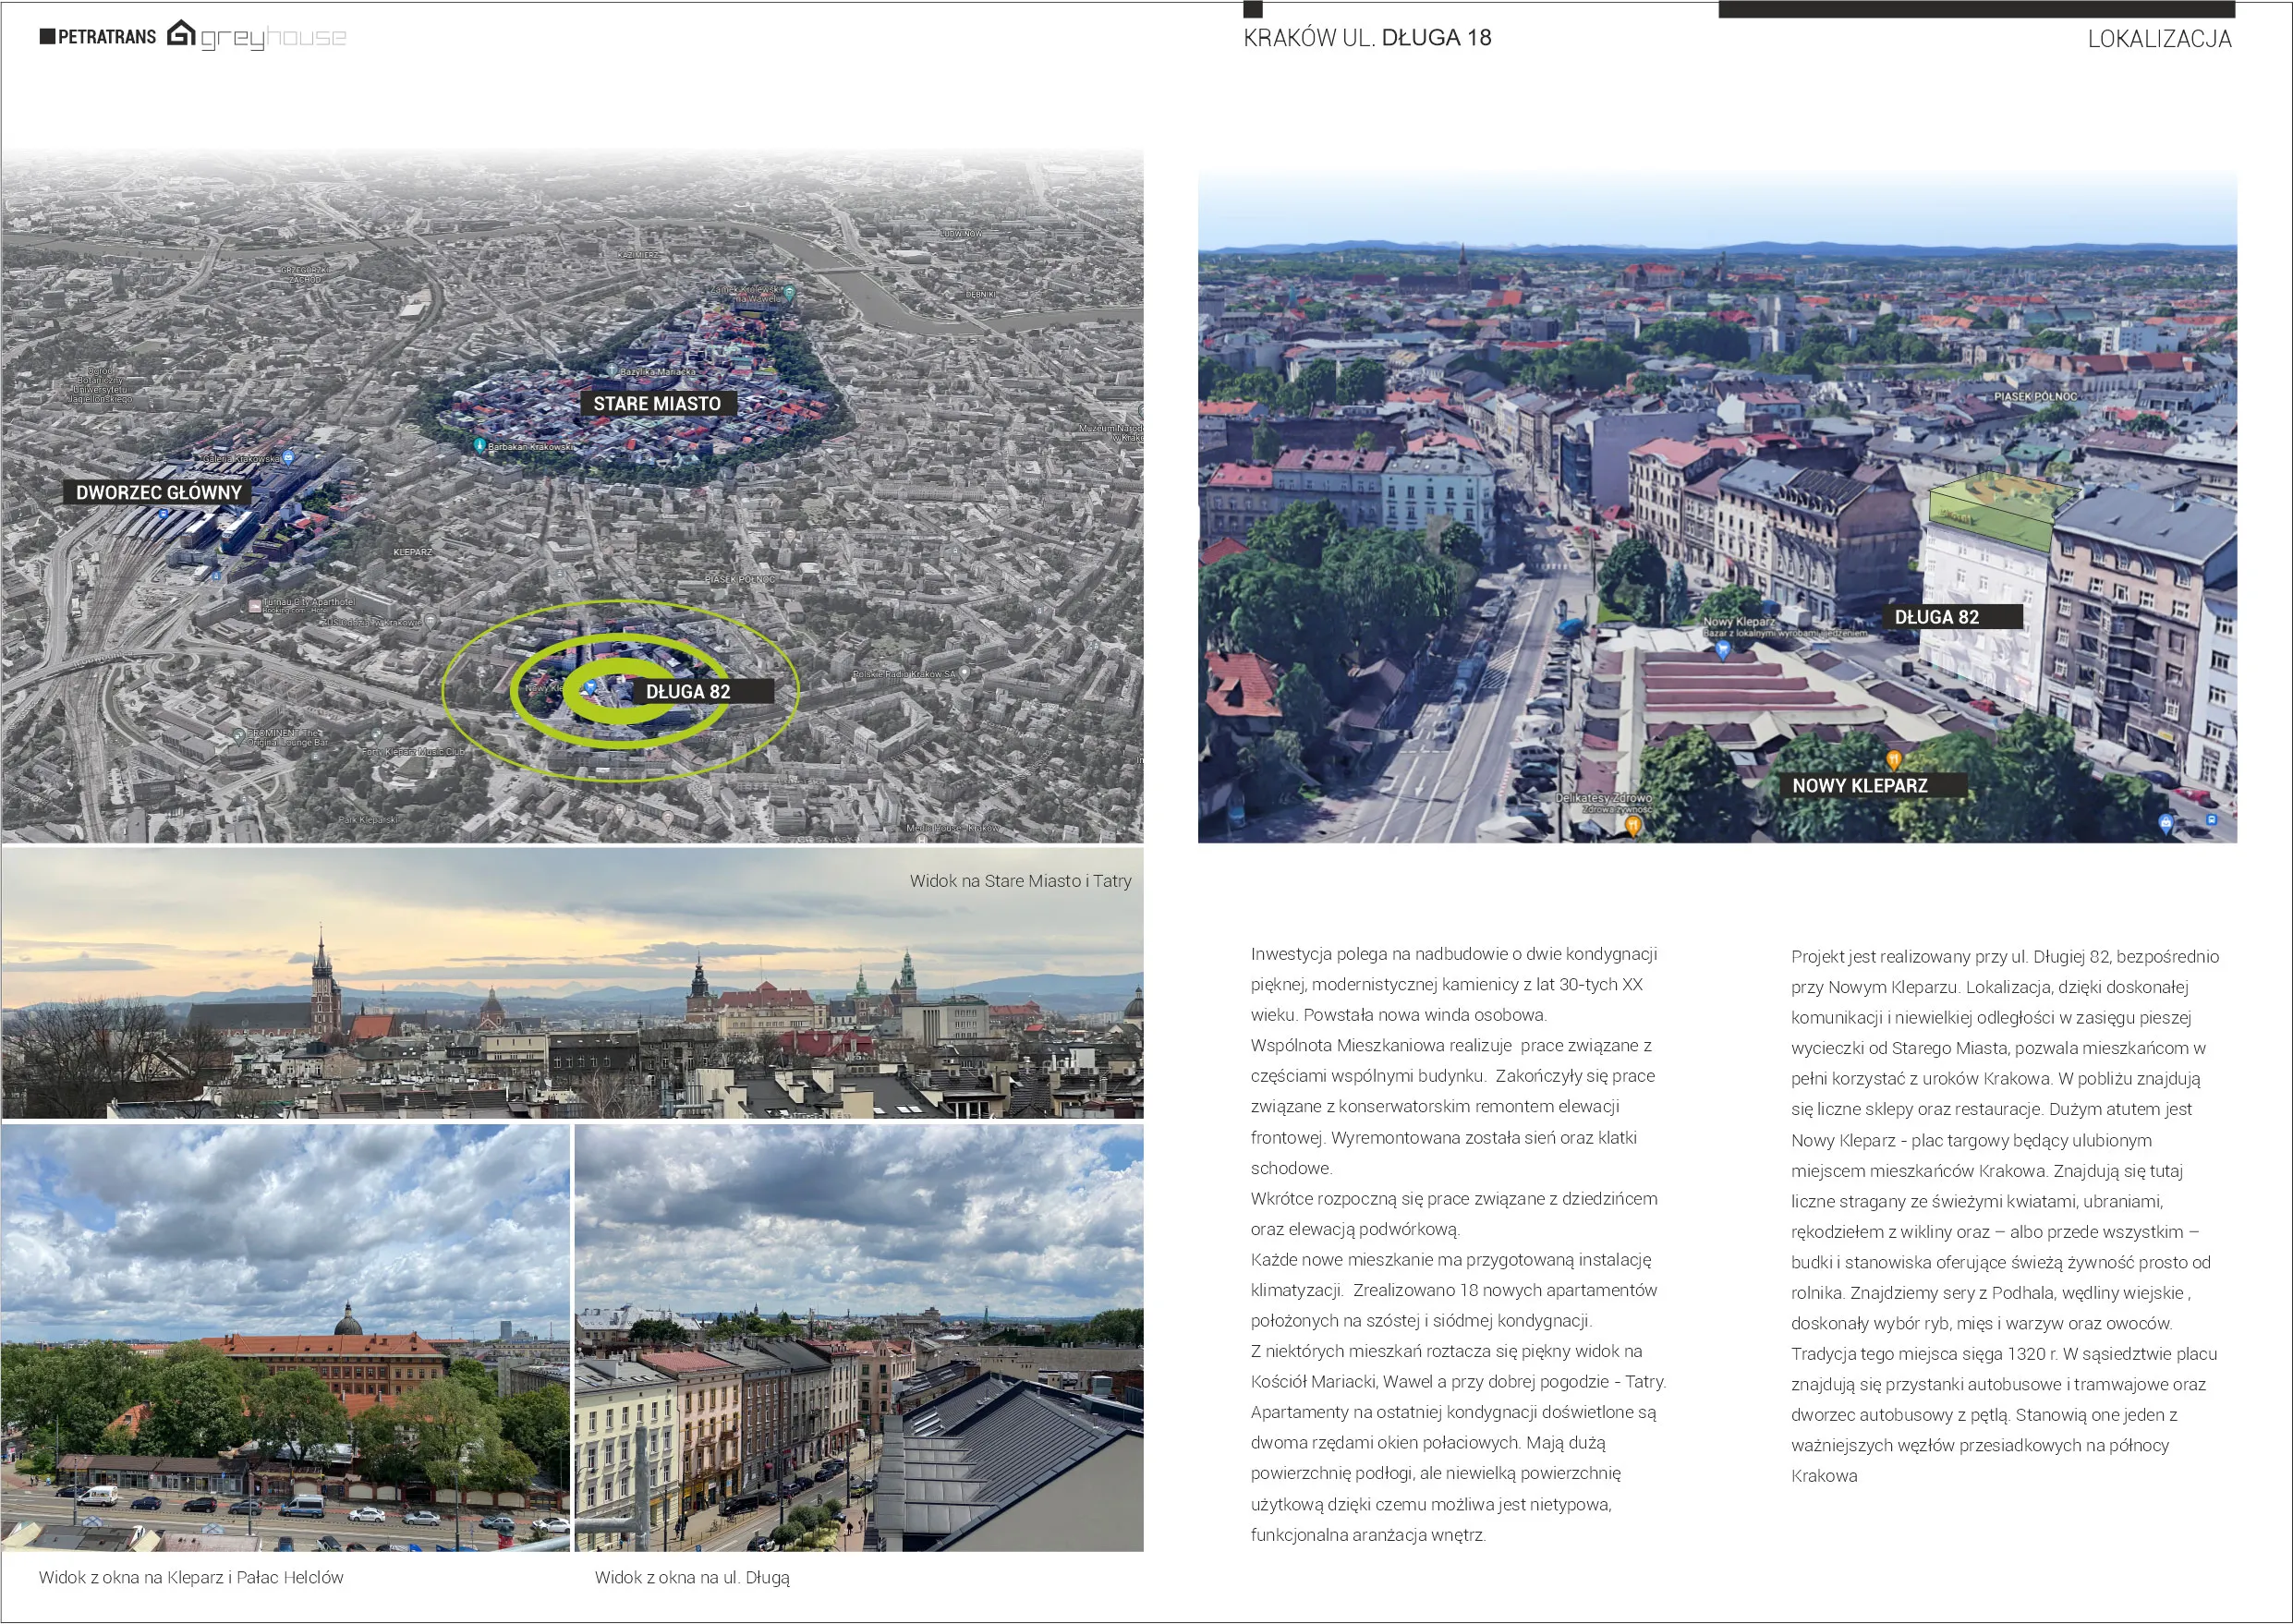Click the Kleparz and Pałac Helclów window photo
The width and height of the screenshot is (2293, 1624).
(285, 1337)
